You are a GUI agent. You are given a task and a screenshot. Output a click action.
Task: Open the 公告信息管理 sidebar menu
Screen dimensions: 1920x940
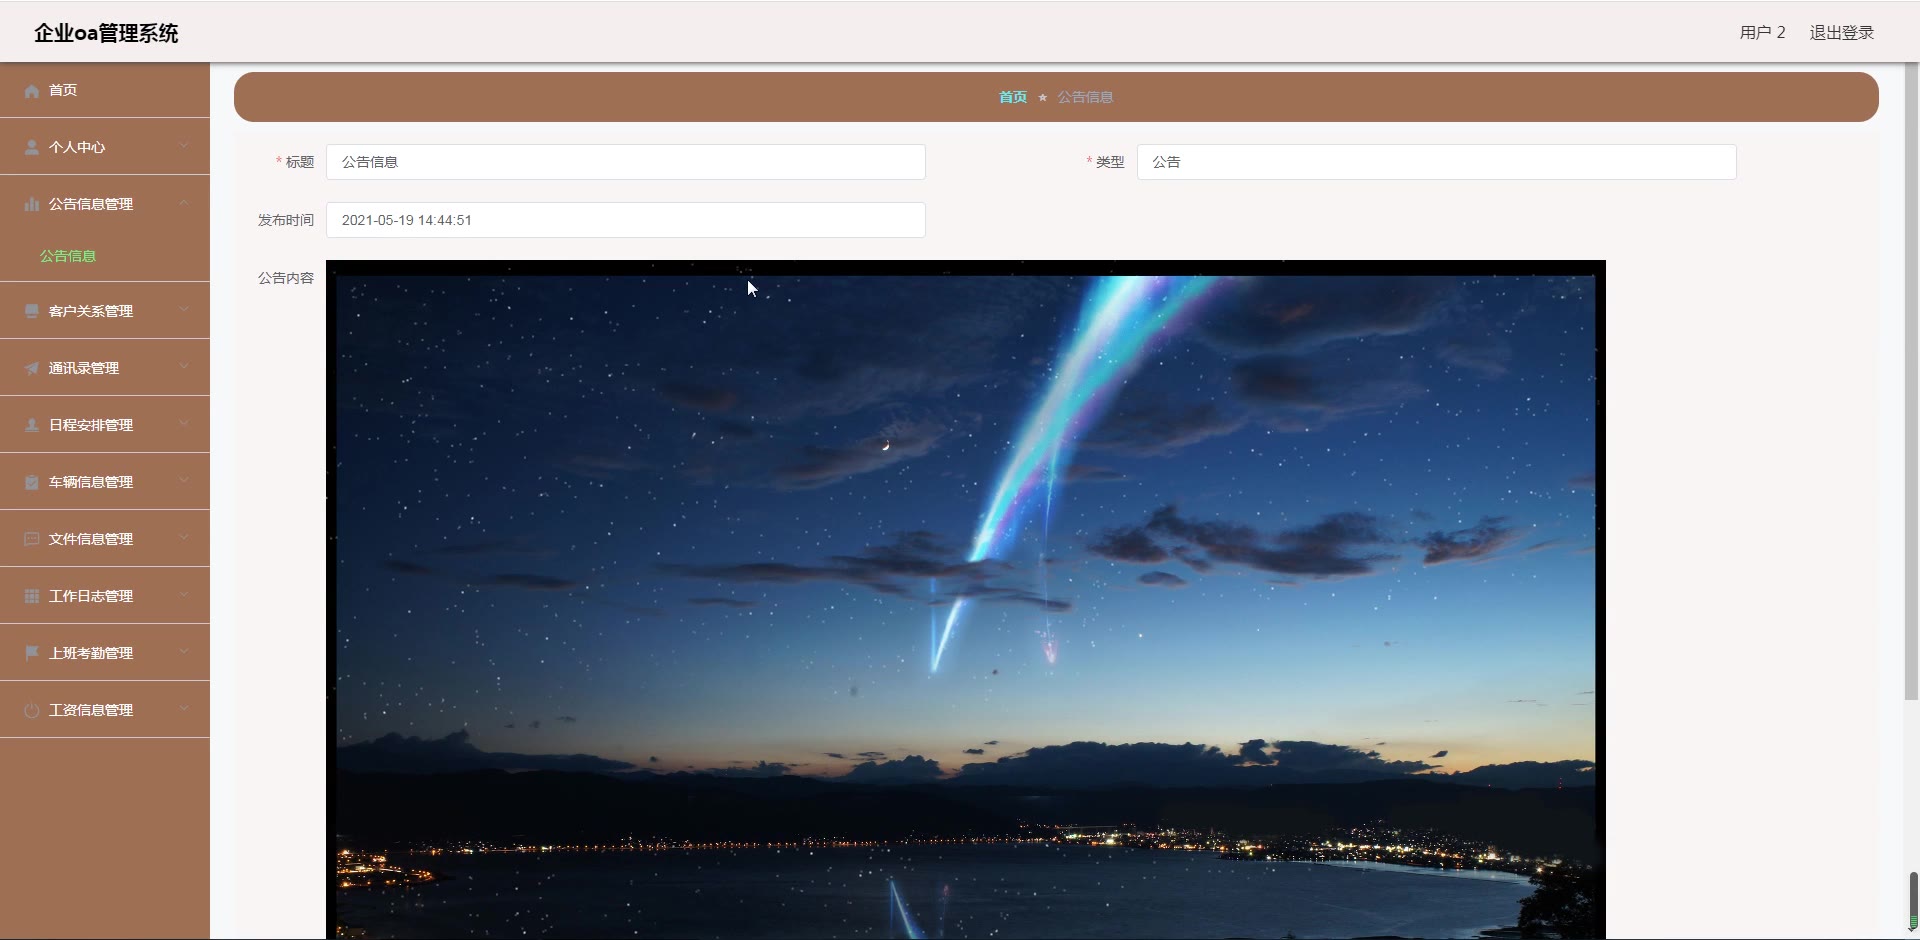click(x=105, y=204)
